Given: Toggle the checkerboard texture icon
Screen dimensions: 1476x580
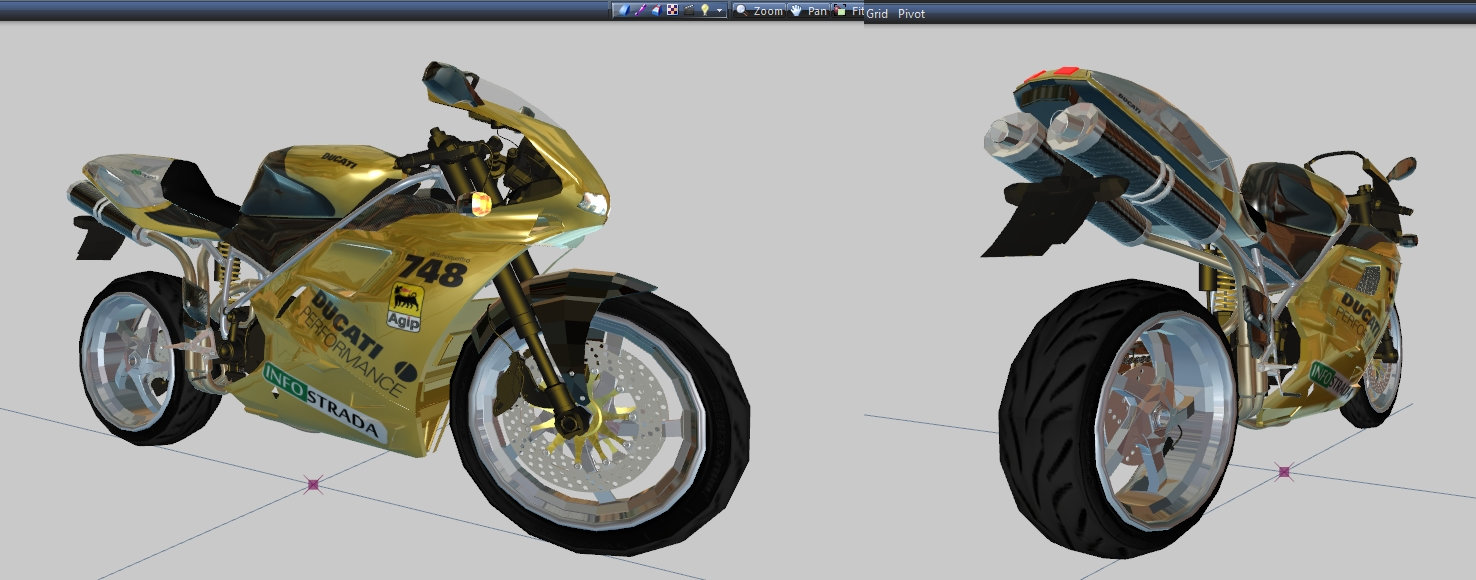Looking at the screenshot, I should click(x=672, y=10).
